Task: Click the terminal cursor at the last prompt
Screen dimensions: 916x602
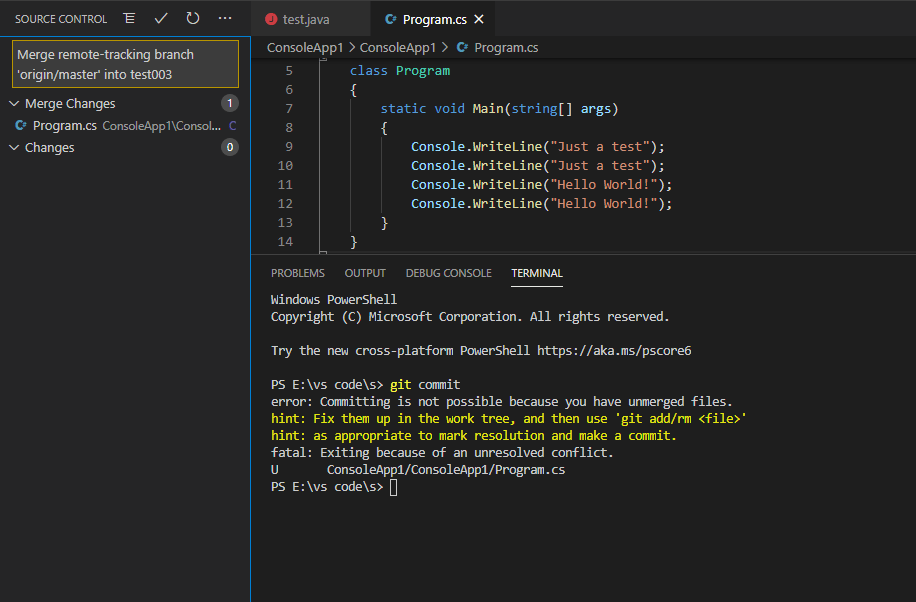Action: (x=393, y=487)
